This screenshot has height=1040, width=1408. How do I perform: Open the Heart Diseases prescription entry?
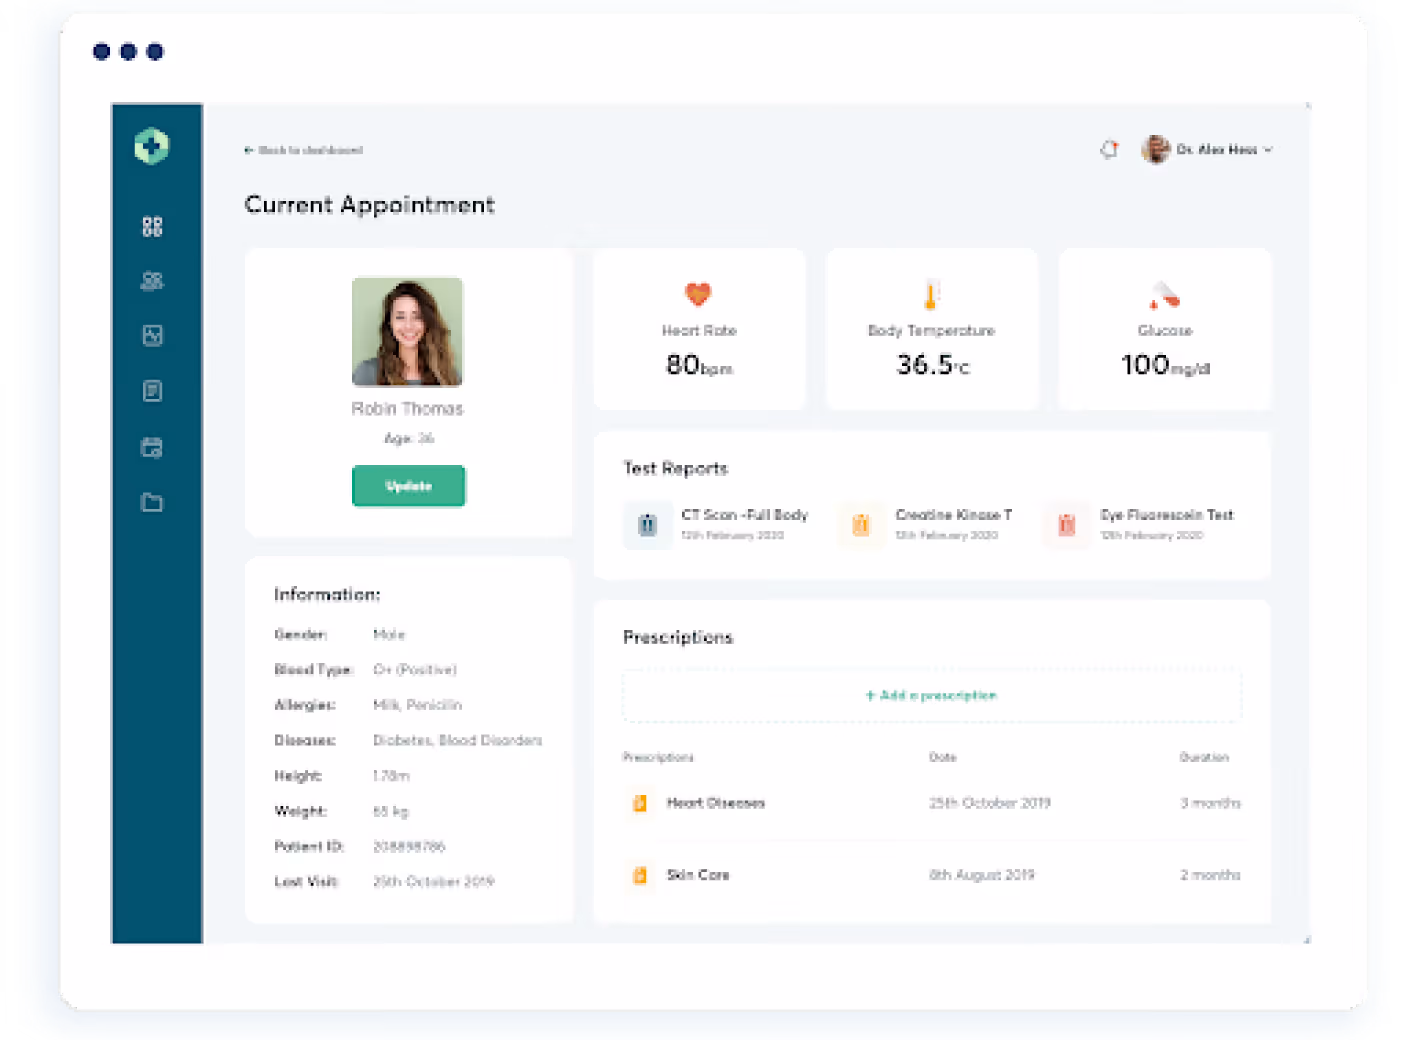(x=716, y=802)
